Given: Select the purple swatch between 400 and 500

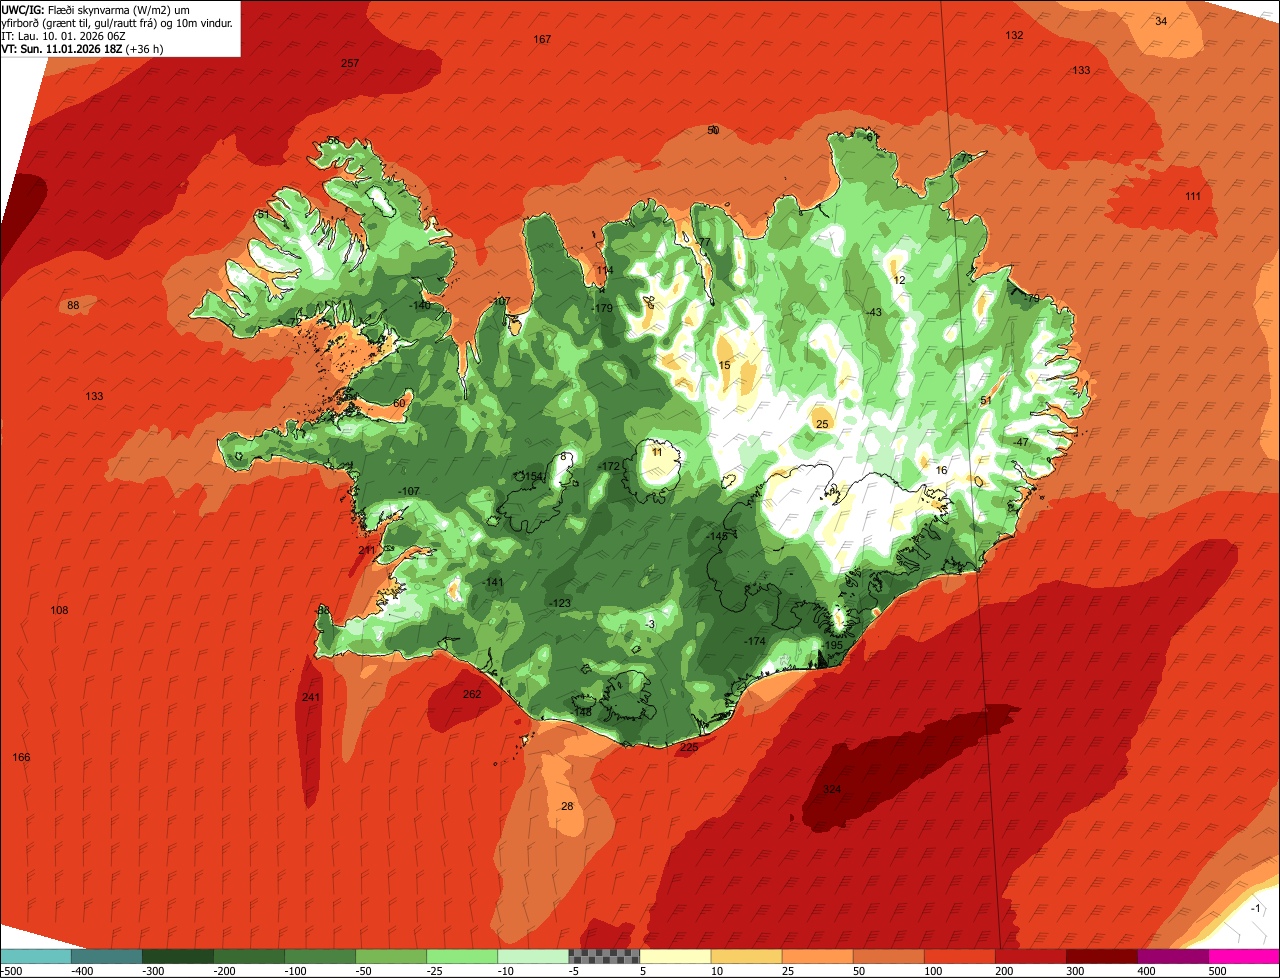Looking at the screenshot, I should point(1172,956).
